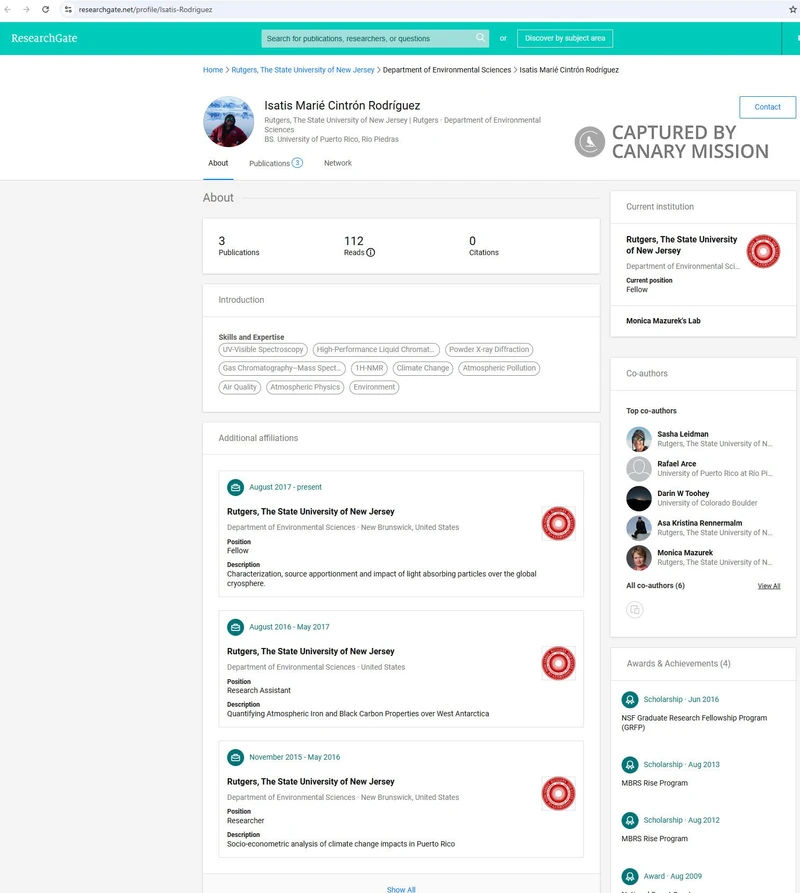Click Discover by subject area button
800x893 pixels.
coord(565,38)
